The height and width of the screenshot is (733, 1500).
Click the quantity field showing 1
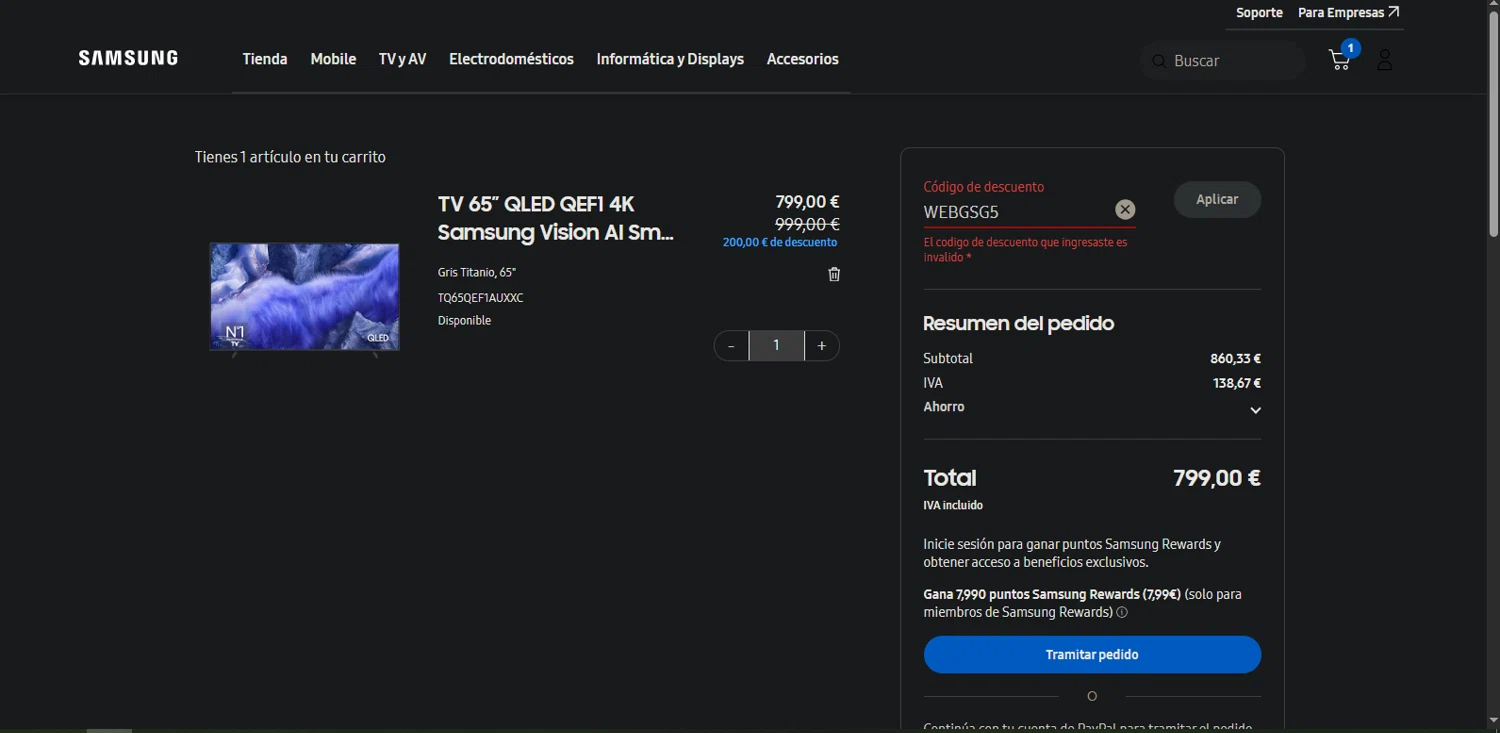[x=776, y=346]
